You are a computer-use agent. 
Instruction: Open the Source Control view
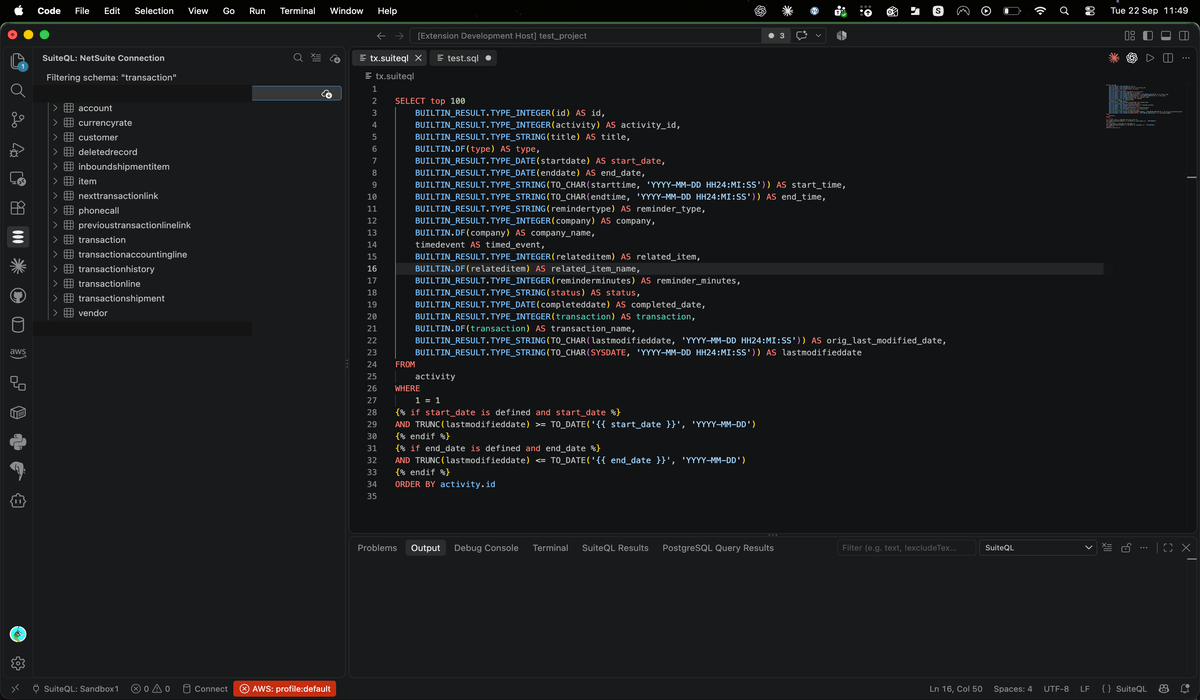coord(18,120)
